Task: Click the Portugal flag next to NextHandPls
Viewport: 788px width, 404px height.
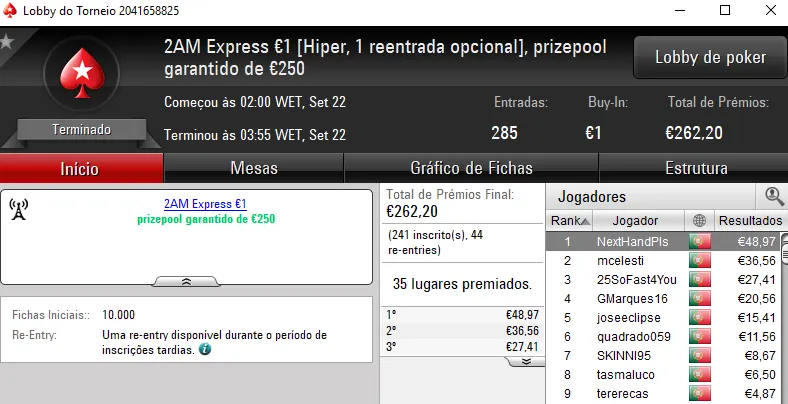Action: click(x=699, y=242)
